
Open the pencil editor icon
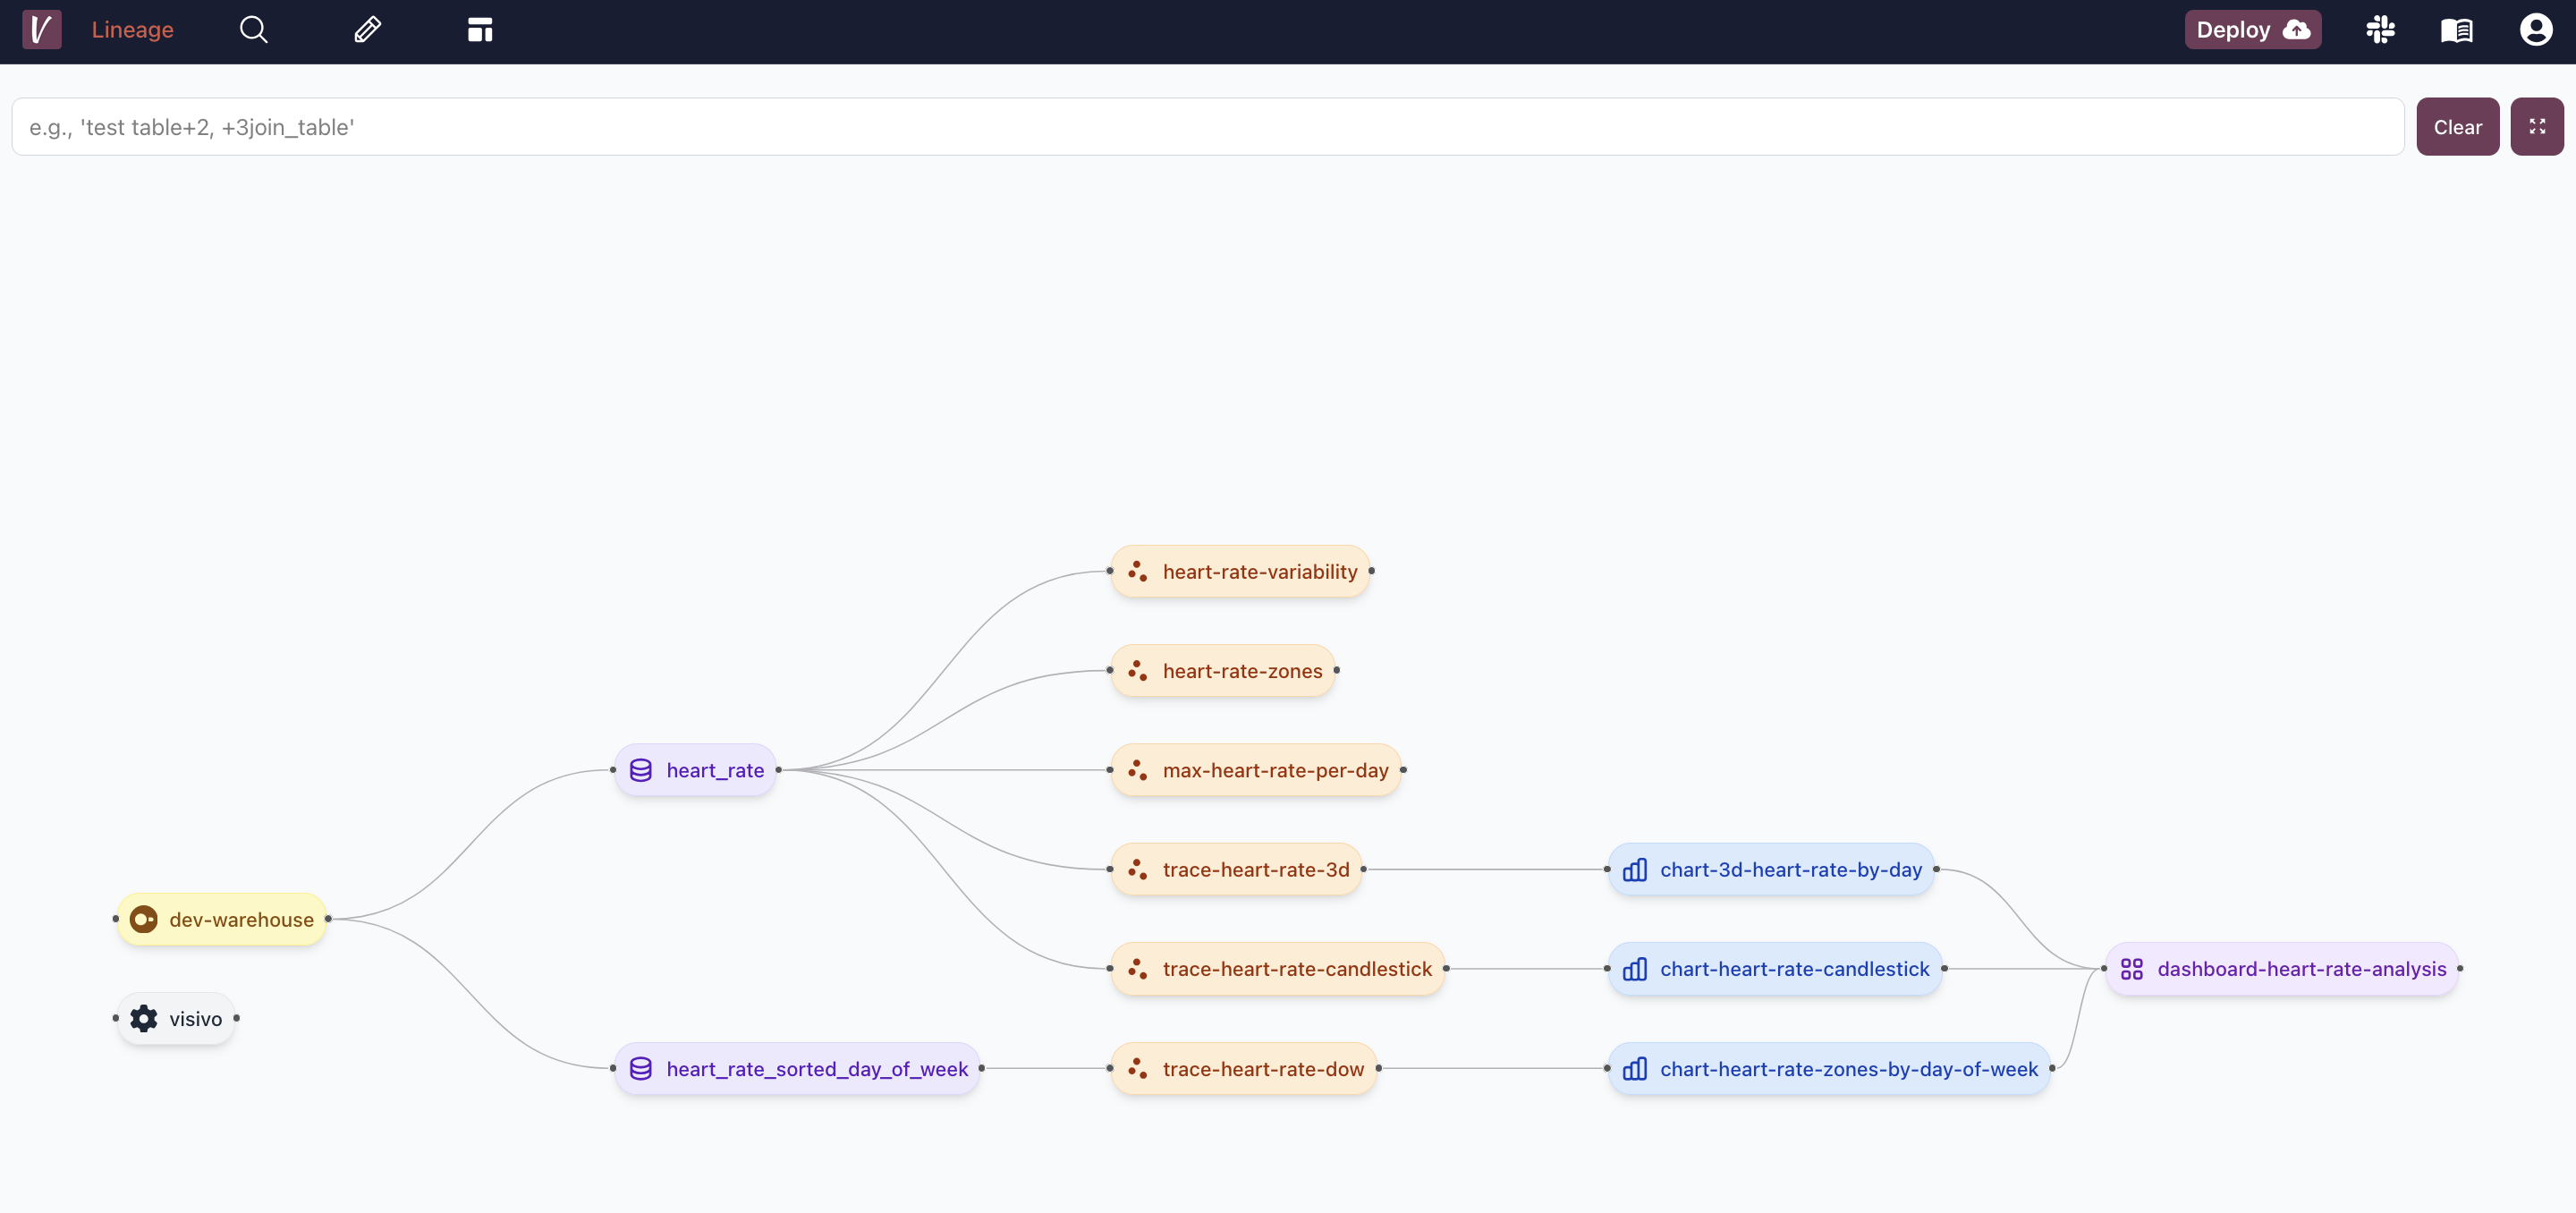pyautogui.click(x=367, y=30)
